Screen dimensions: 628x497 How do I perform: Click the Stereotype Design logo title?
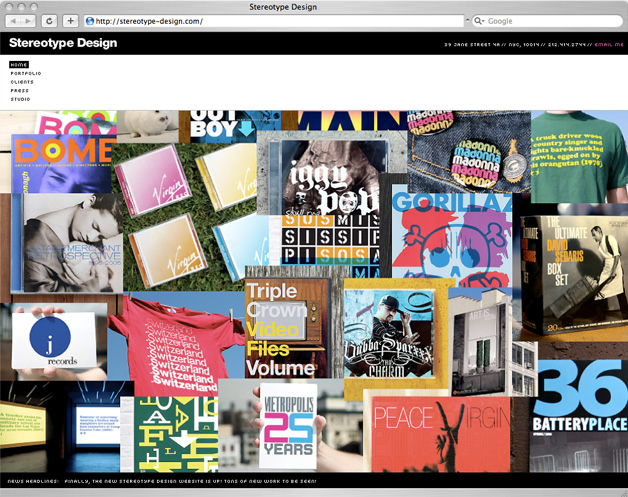tap(63, 43)
